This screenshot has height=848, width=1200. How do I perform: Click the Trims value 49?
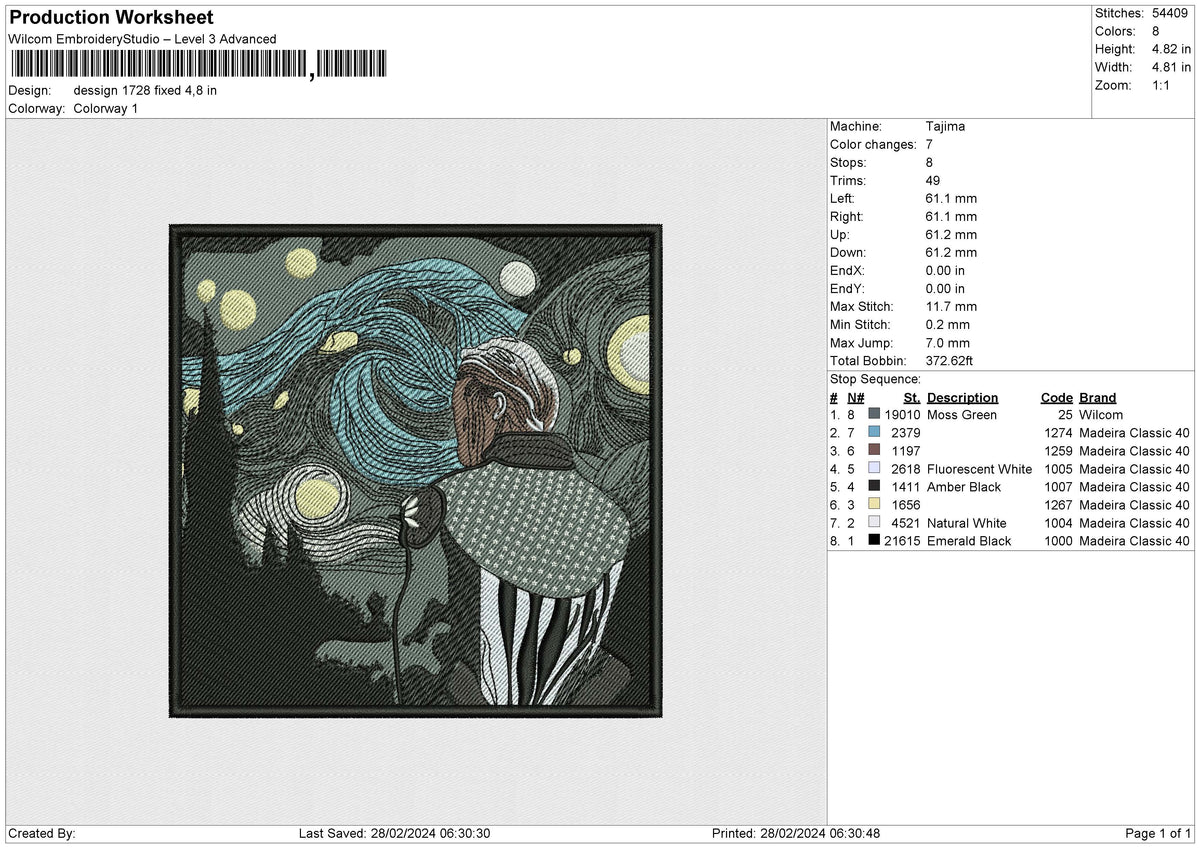click(934, 181)
